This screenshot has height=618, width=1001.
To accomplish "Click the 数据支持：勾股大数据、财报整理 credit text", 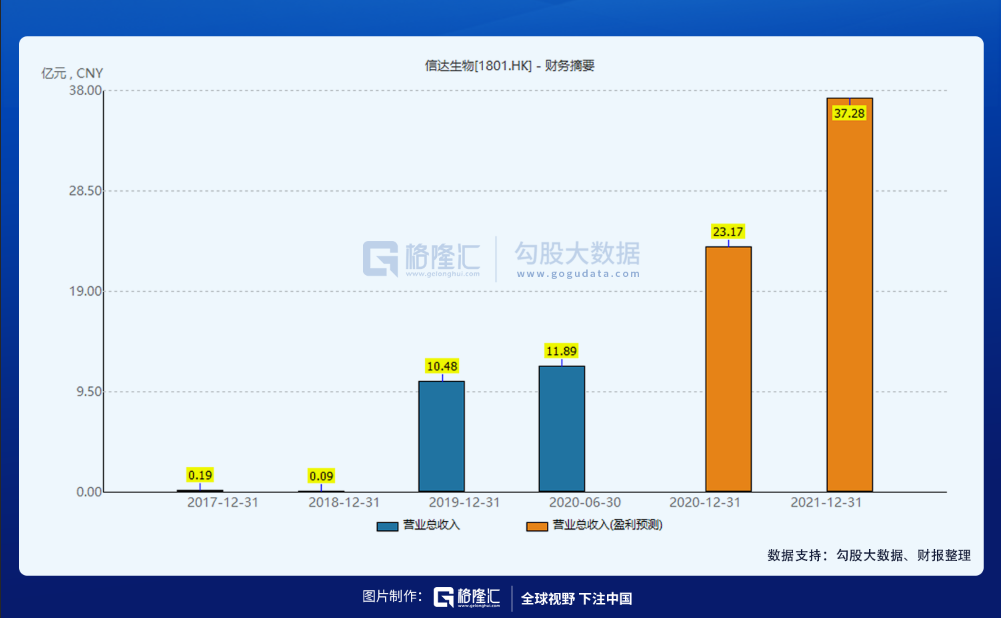I will (x=869, y=555).
